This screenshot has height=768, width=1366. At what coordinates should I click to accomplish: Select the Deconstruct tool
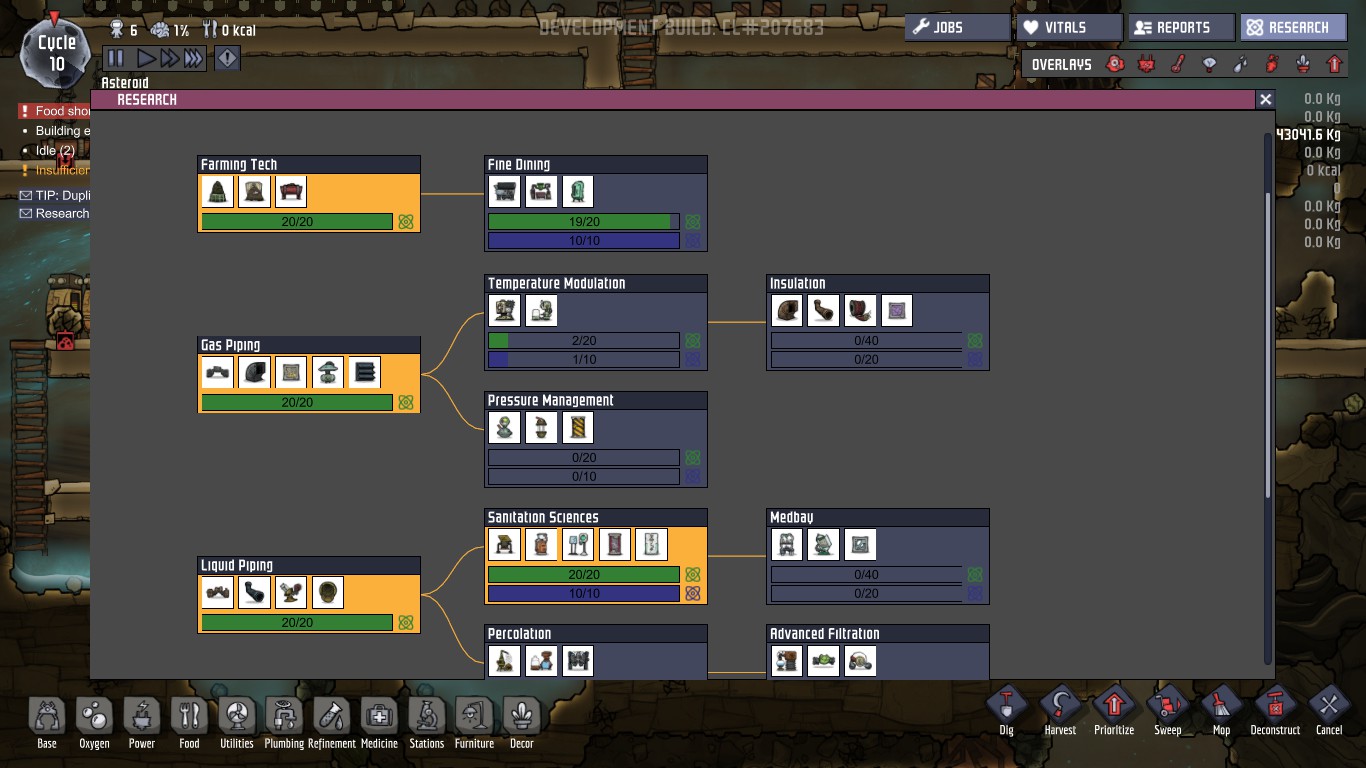click(x=1275, y=712)
